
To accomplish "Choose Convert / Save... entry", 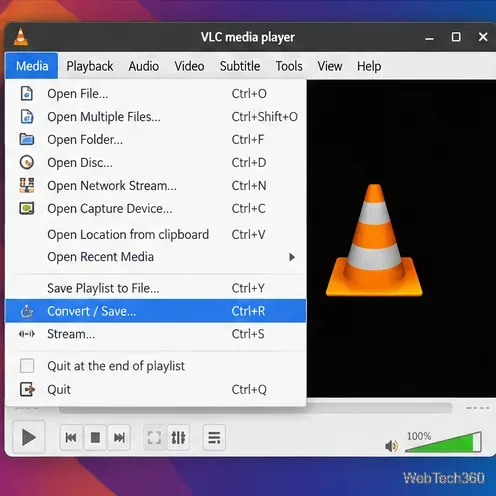I will pos(156,311).
